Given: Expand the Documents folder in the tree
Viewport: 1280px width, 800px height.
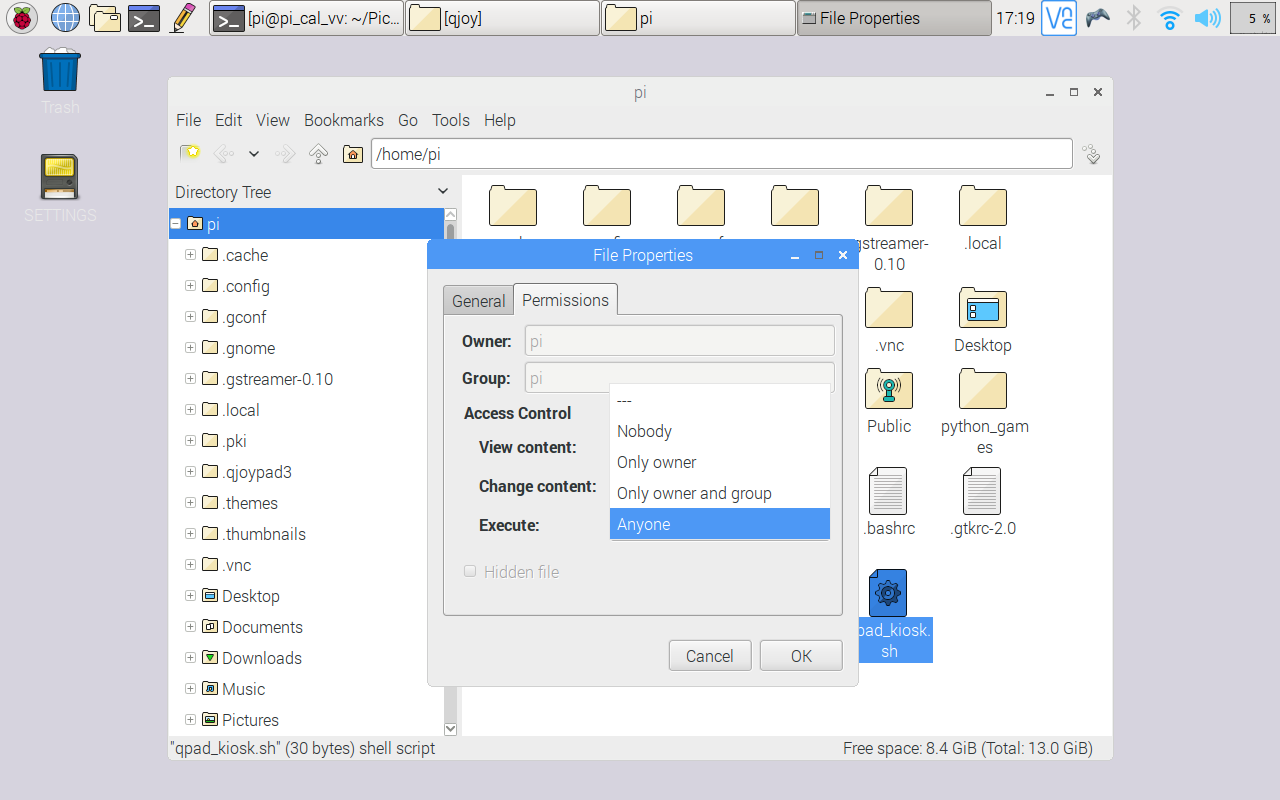Looking at the screenshot, I should [190, 627].
